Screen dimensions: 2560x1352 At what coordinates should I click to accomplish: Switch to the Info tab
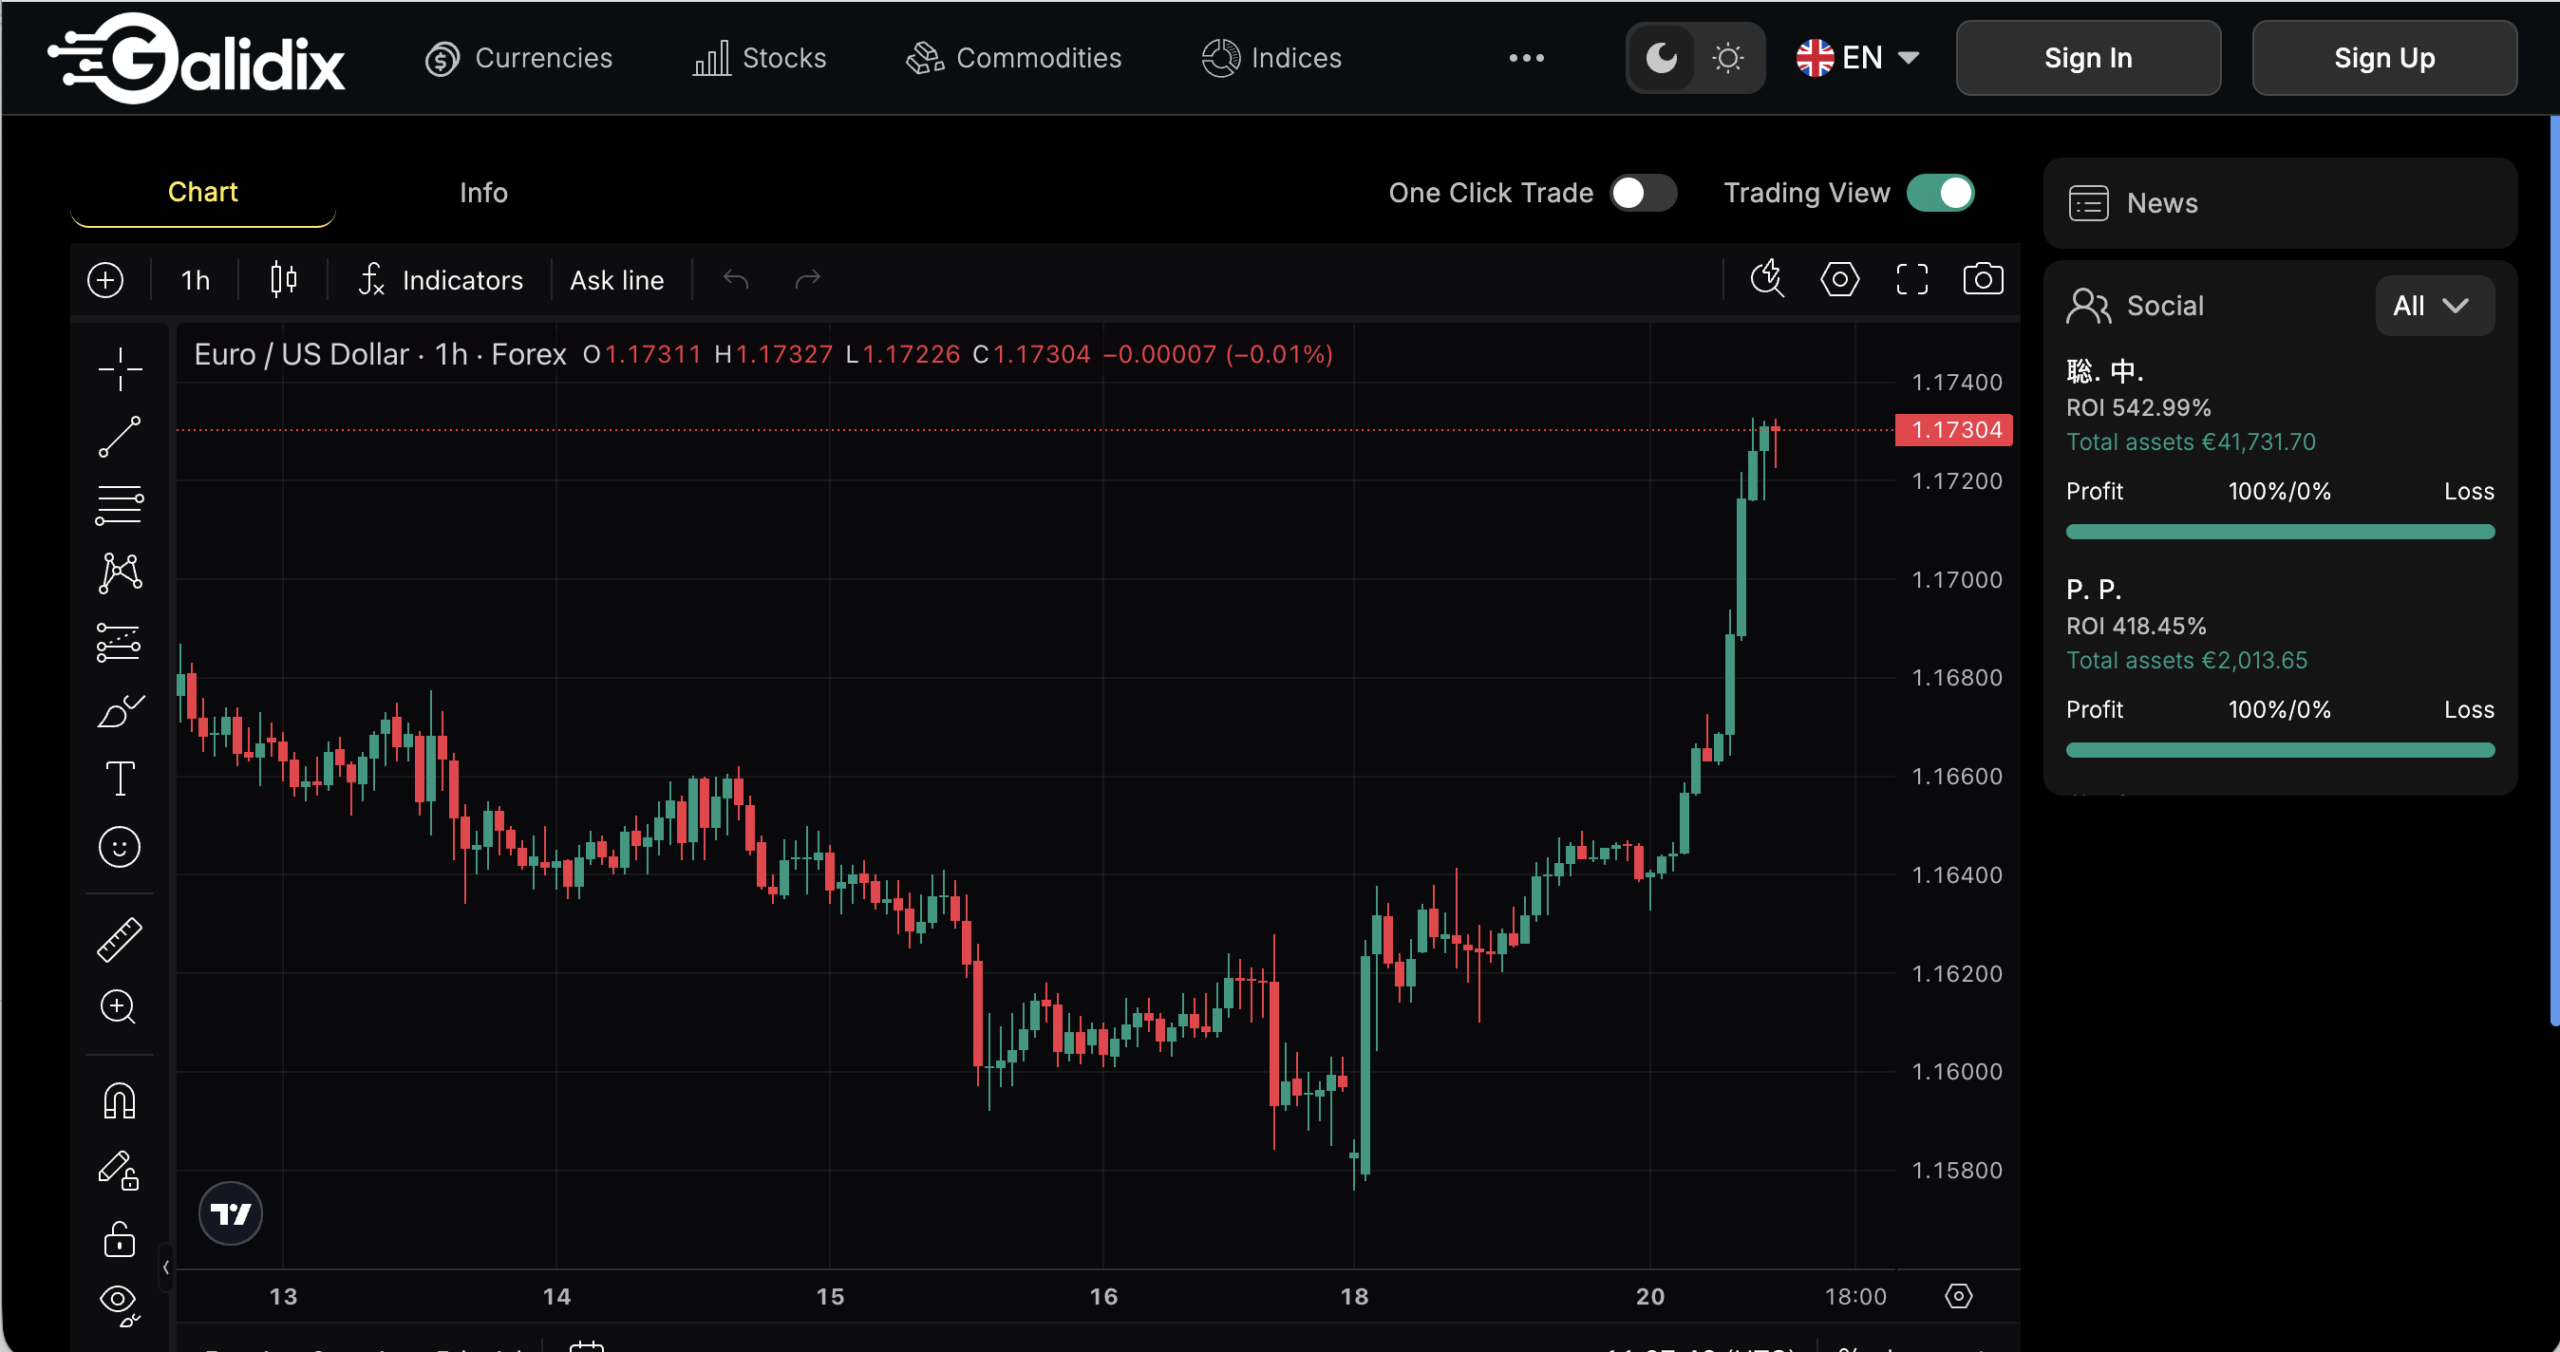point(483,192)
